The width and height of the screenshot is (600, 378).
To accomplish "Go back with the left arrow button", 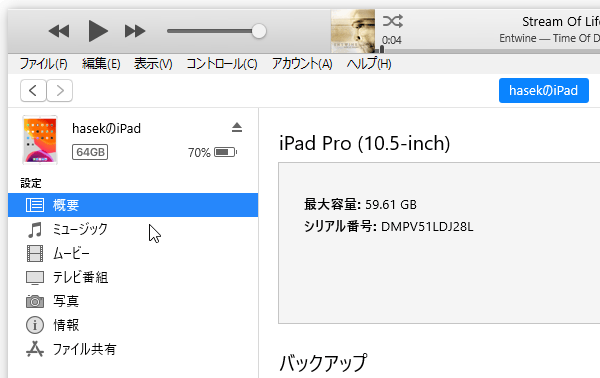I will tap(33, 91).
